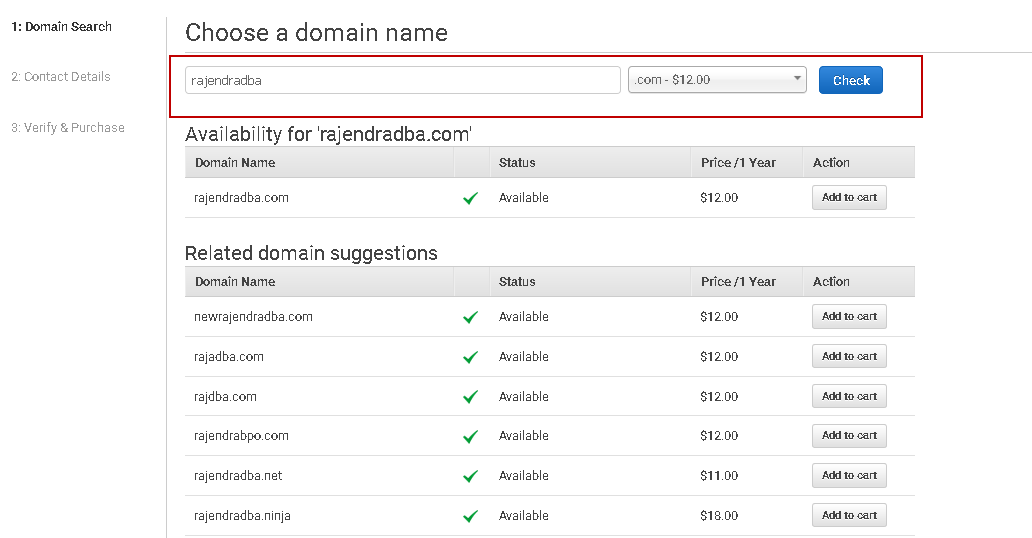Click the checkmark icon for rajendrabpo.com

tap(470, 436)
